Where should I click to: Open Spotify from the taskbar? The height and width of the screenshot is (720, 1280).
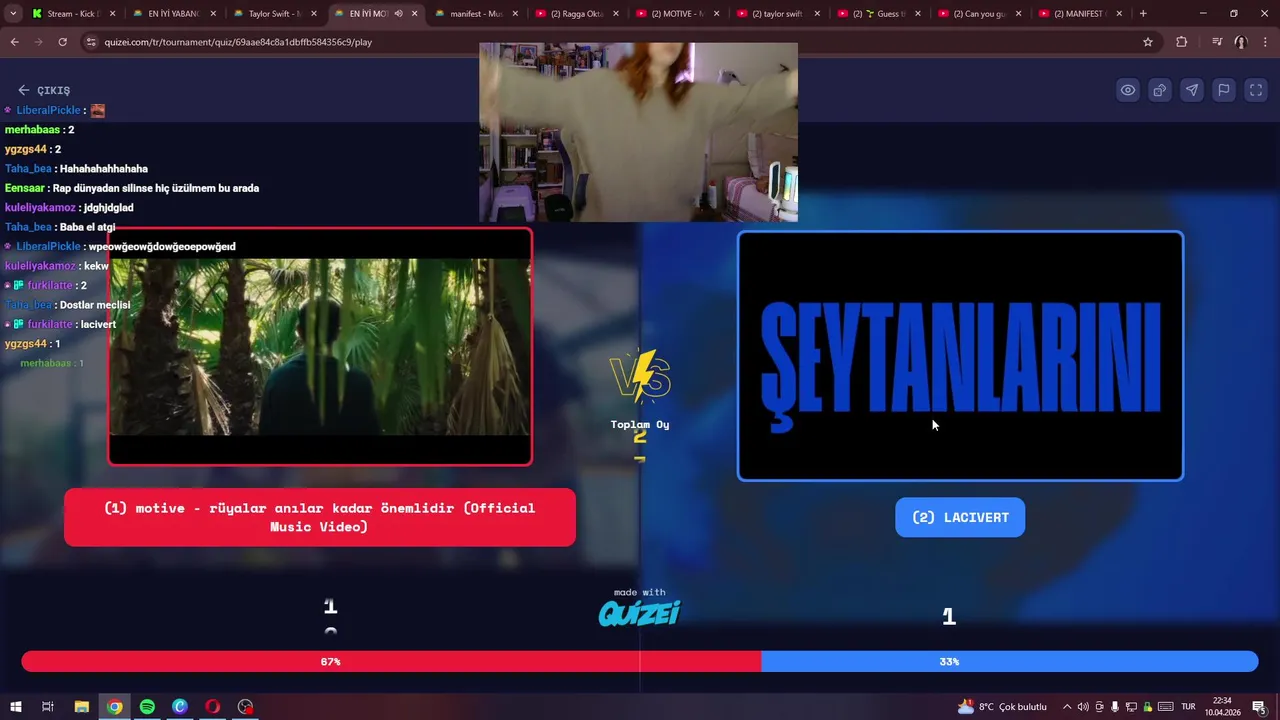pos(147,707)
